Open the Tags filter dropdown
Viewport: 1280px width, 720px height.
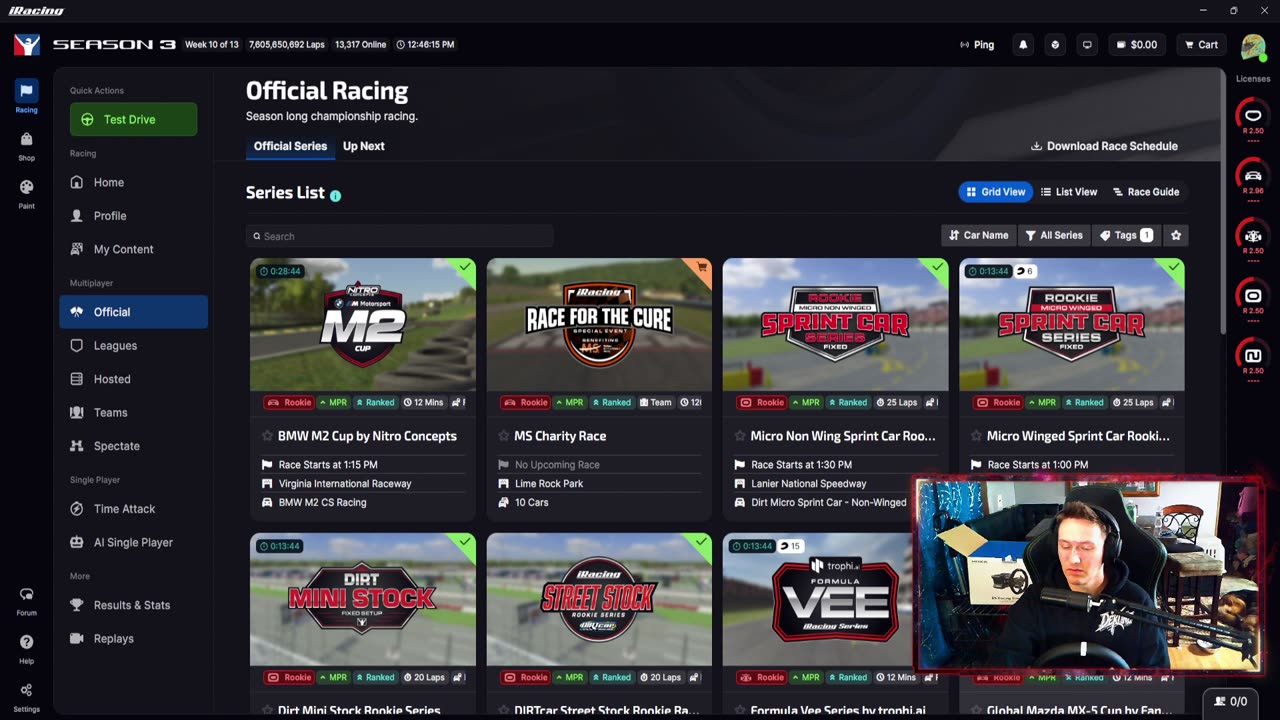pyautogui.click(x=1127, y=235)
